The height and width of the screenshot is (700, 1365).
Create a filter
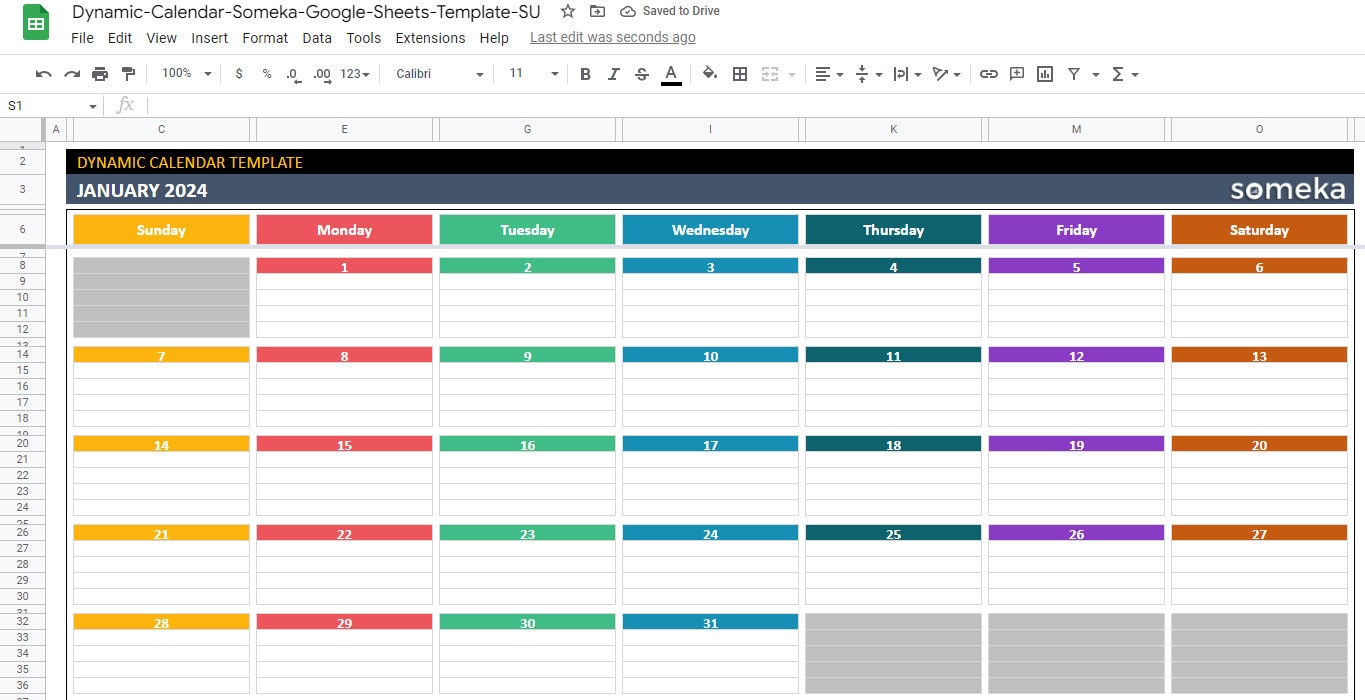pyautogui.click(x=1074, y=74)
